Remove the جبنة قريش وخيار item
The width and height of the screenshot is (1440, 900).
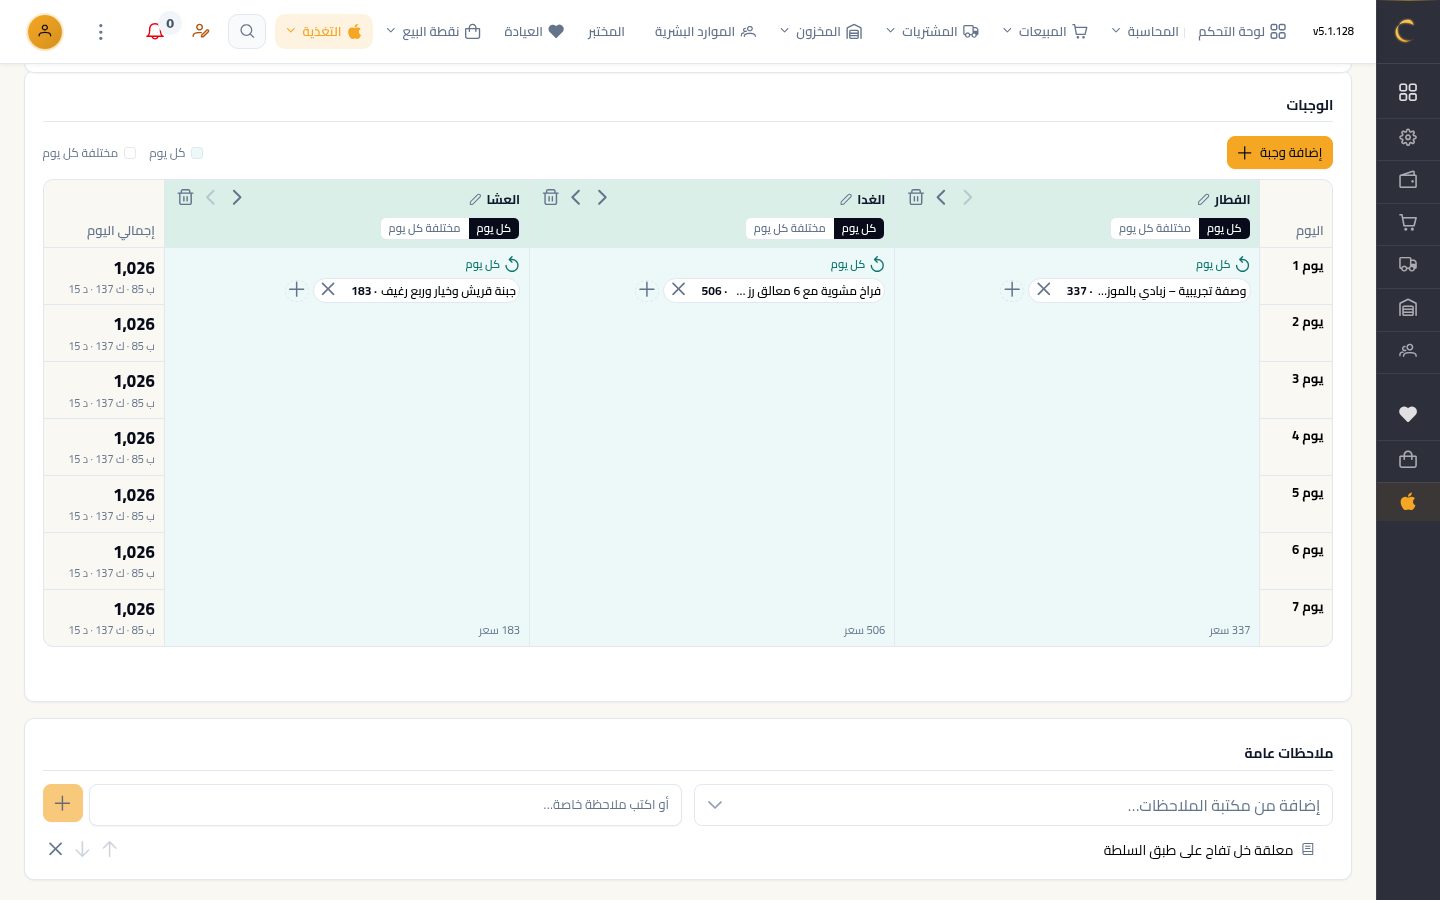point(328,290)
